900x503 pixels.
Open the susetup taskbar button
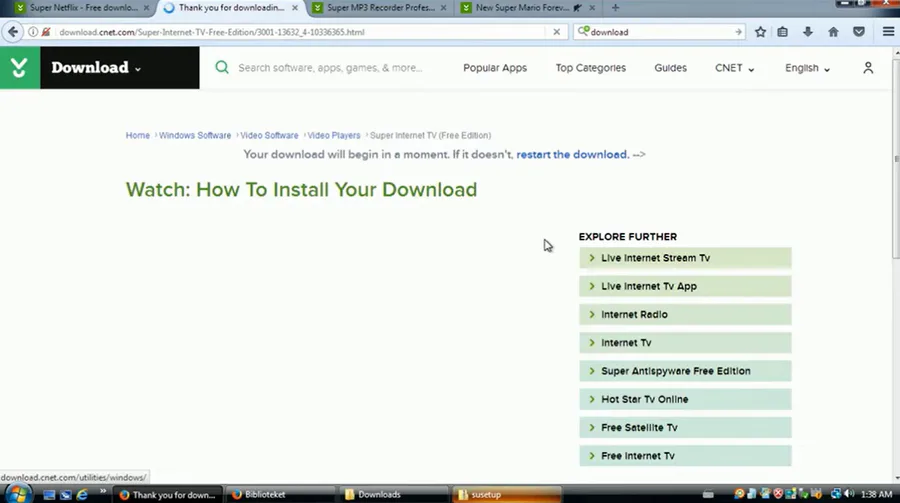click(x=506, y=494)
